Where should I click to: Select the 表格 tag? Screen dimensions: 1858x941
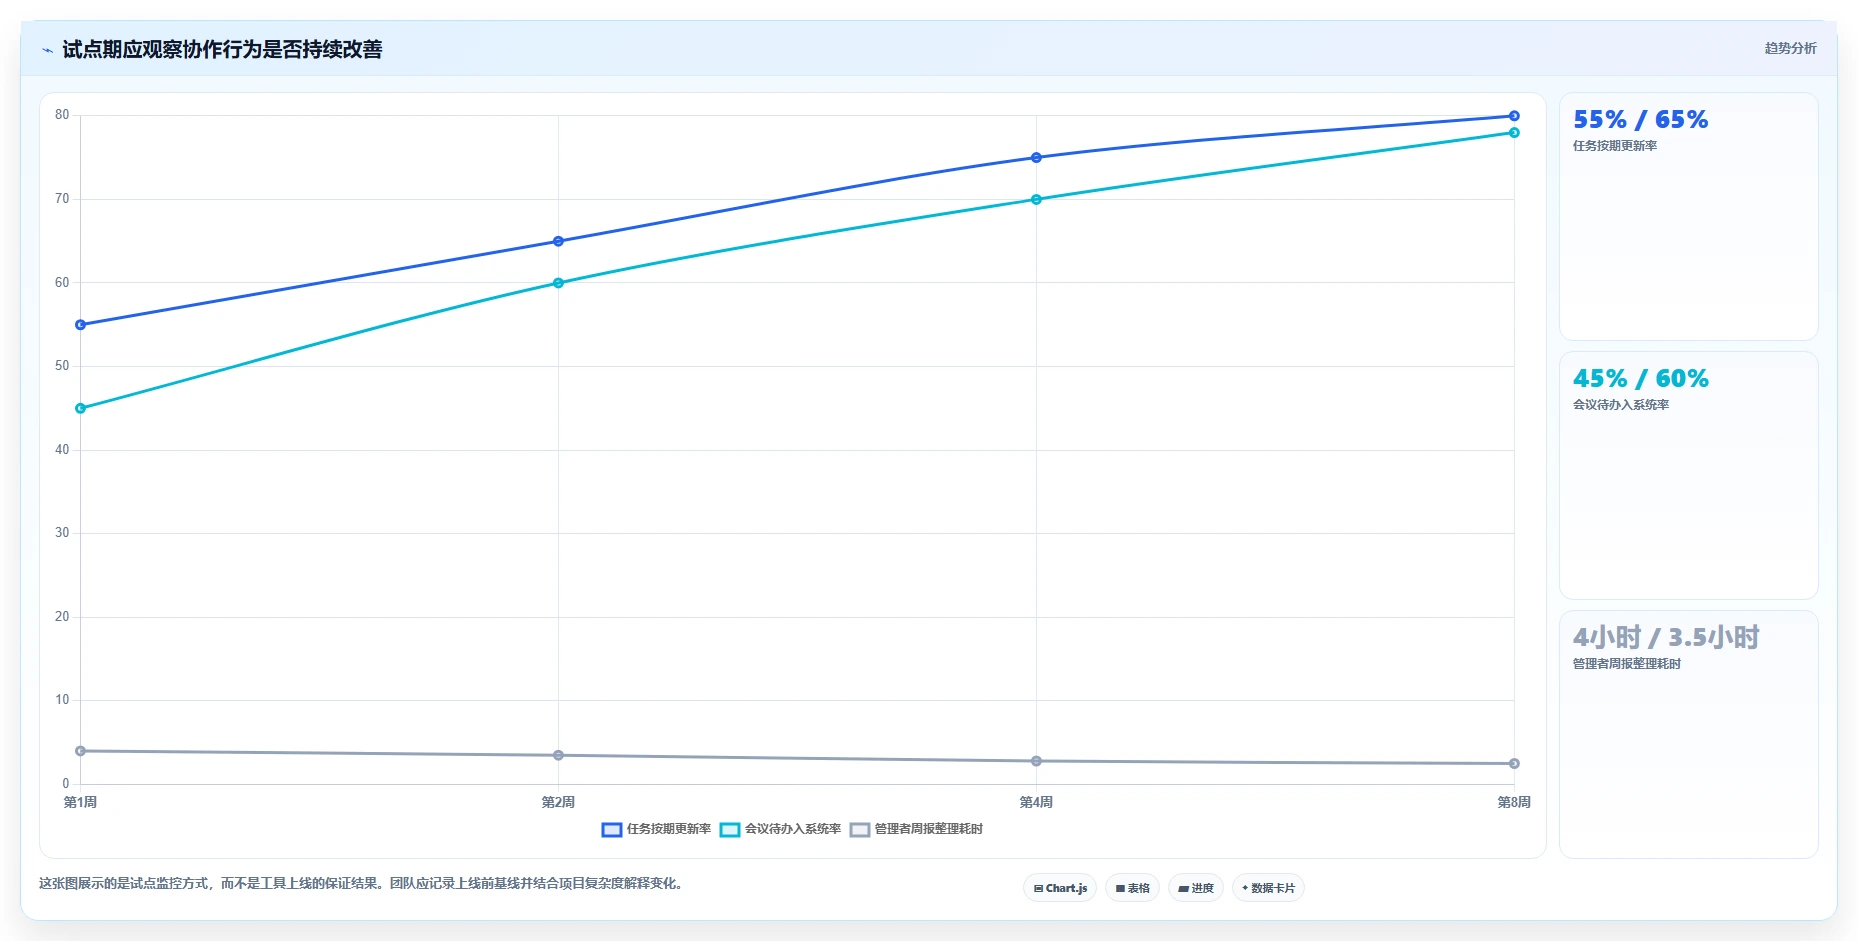(1132, 888)
